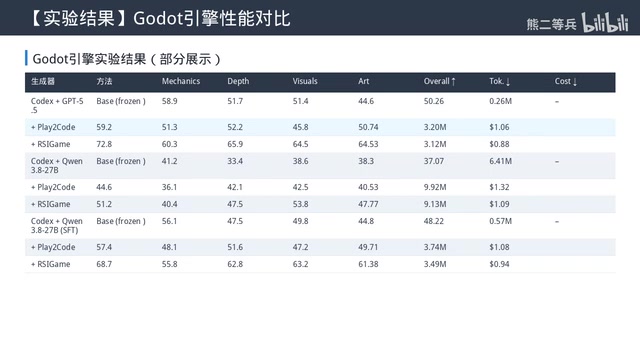Click the $1.09 cost value

point(499,204)
